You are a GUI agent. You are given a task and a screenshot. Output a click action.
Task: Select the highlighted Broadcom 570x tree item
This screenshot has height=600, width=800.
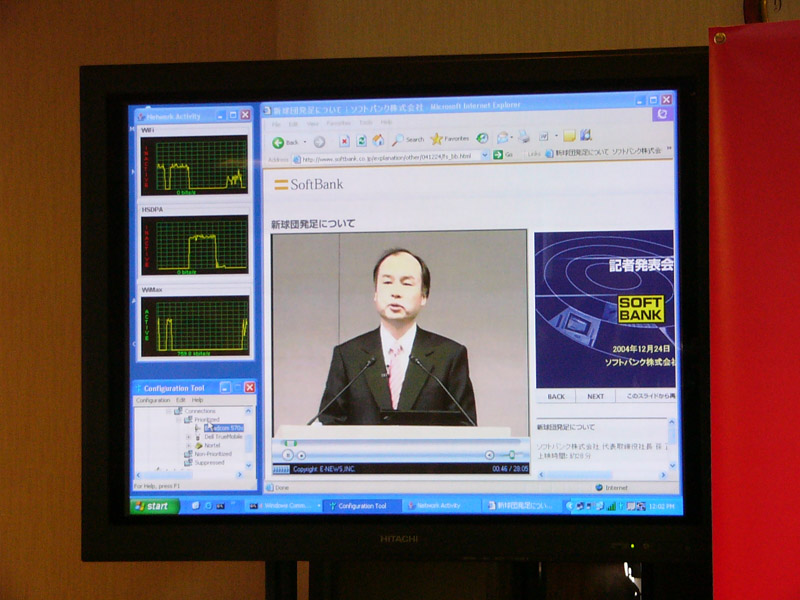[224, 428]
